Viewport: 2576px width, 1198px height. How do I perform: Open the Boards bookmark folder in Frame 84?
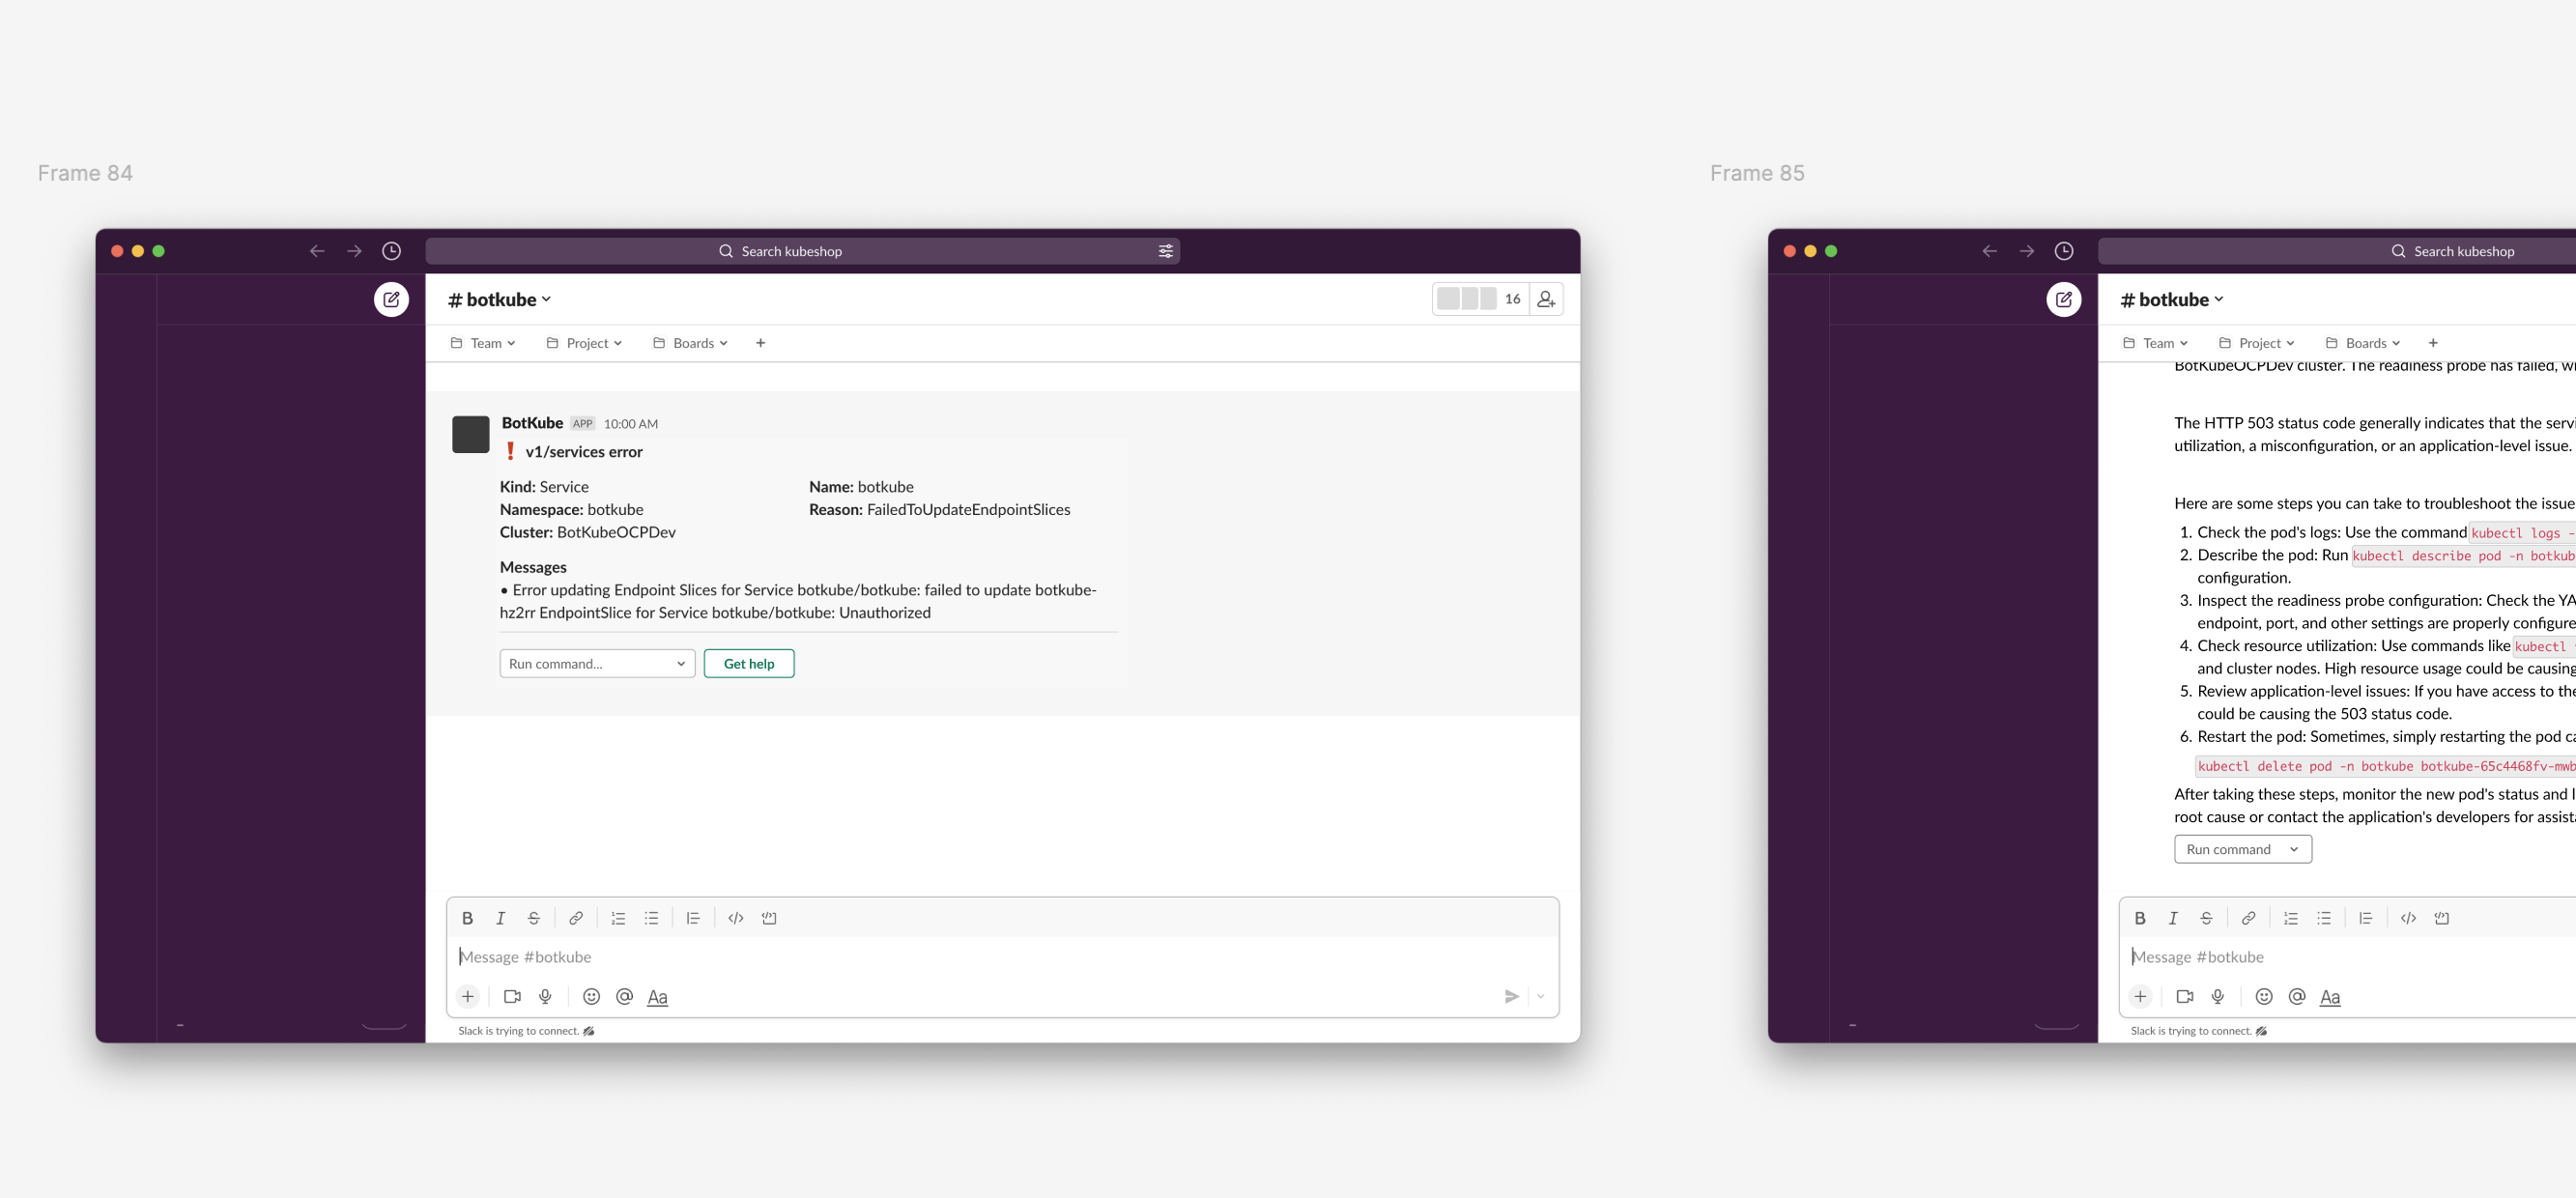[691, 343]
